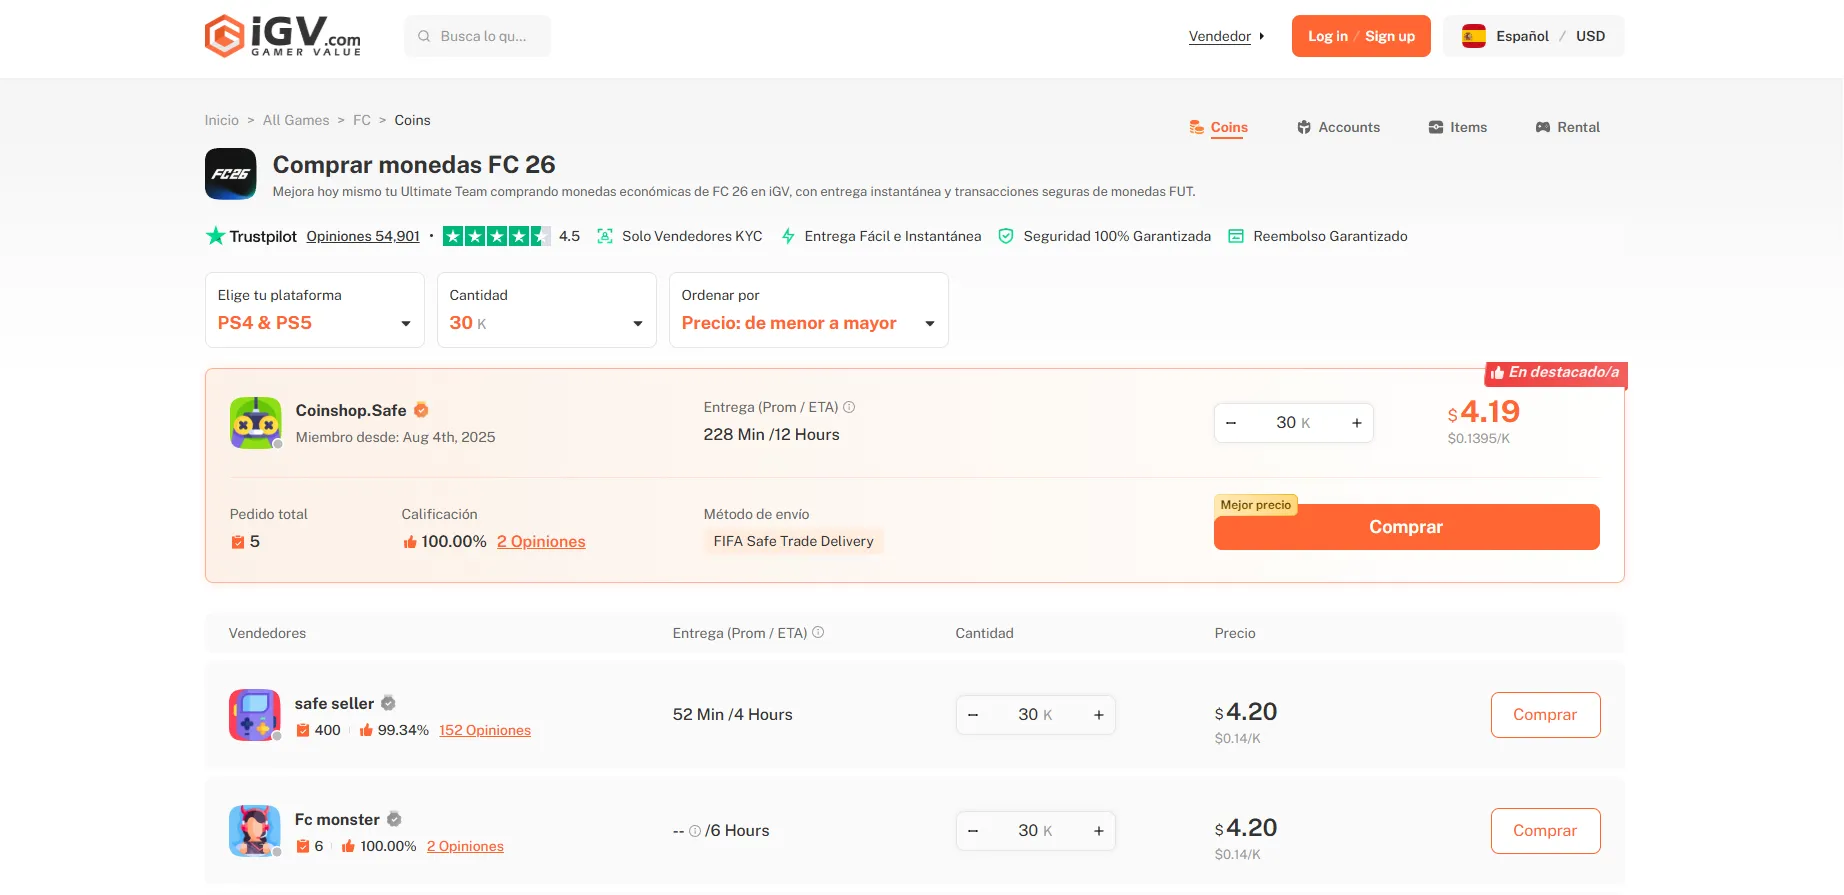Go to All Games breadcrumb
The height and width of the screenshot is (895, 1844).
[x=296, y=120]
